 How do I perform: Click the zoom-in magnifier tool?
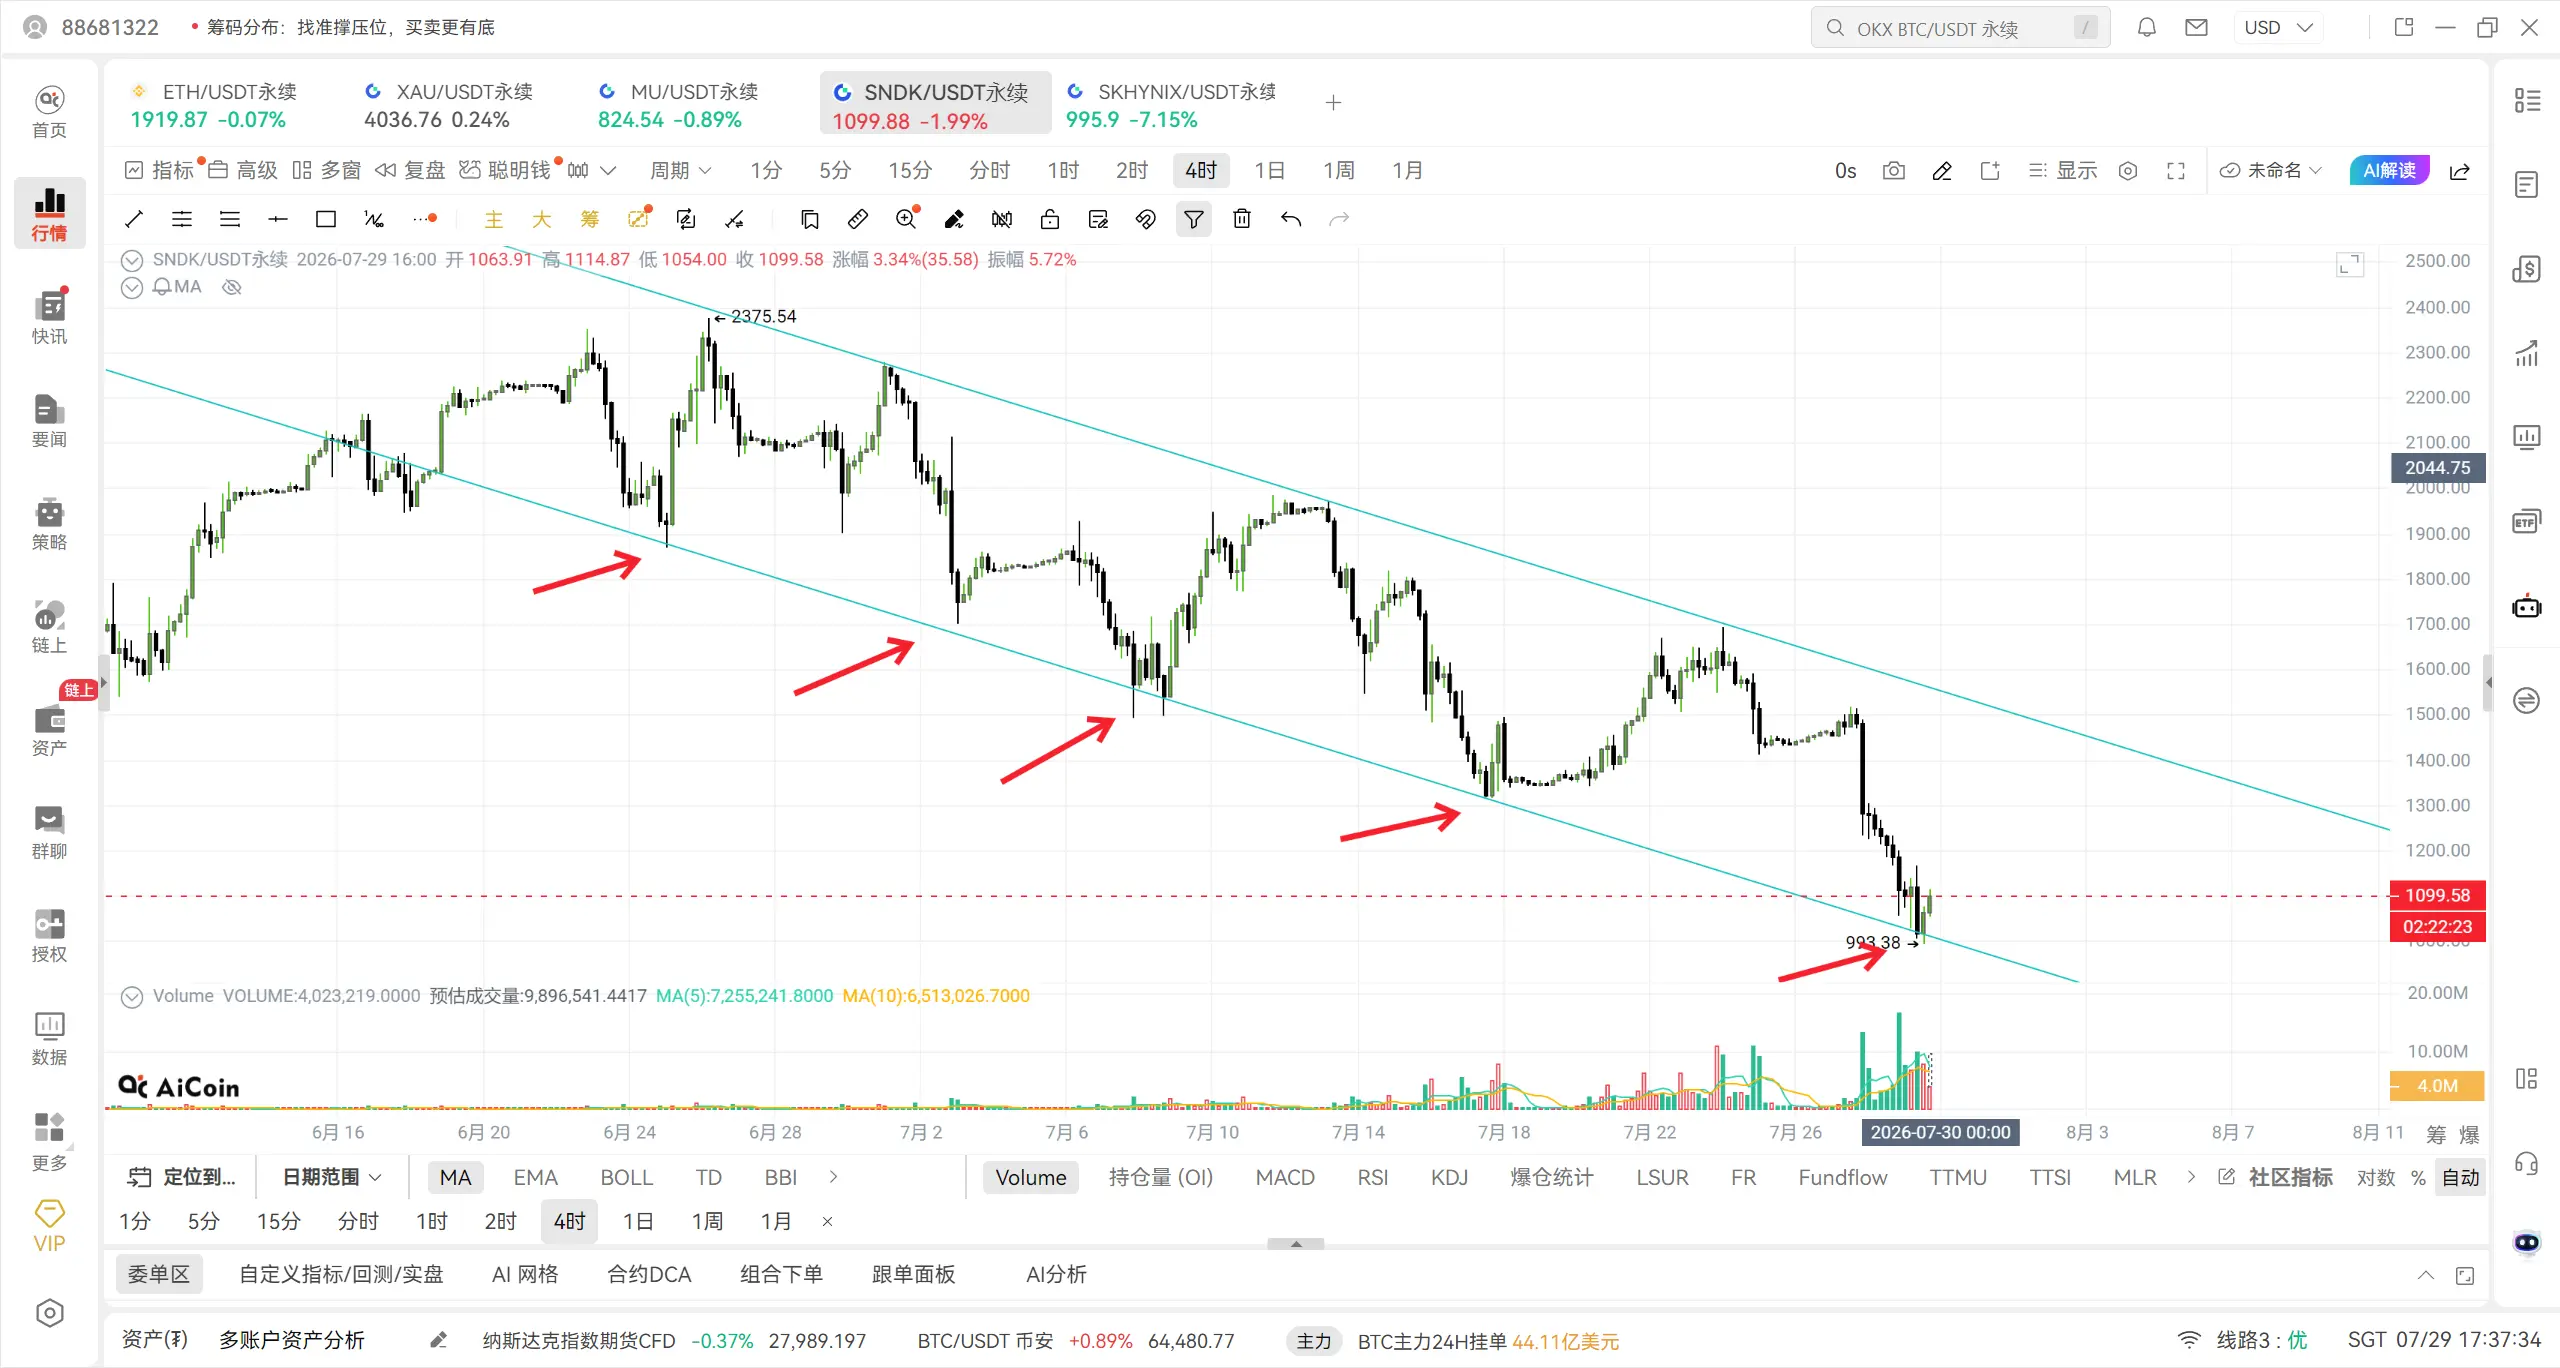906,219
